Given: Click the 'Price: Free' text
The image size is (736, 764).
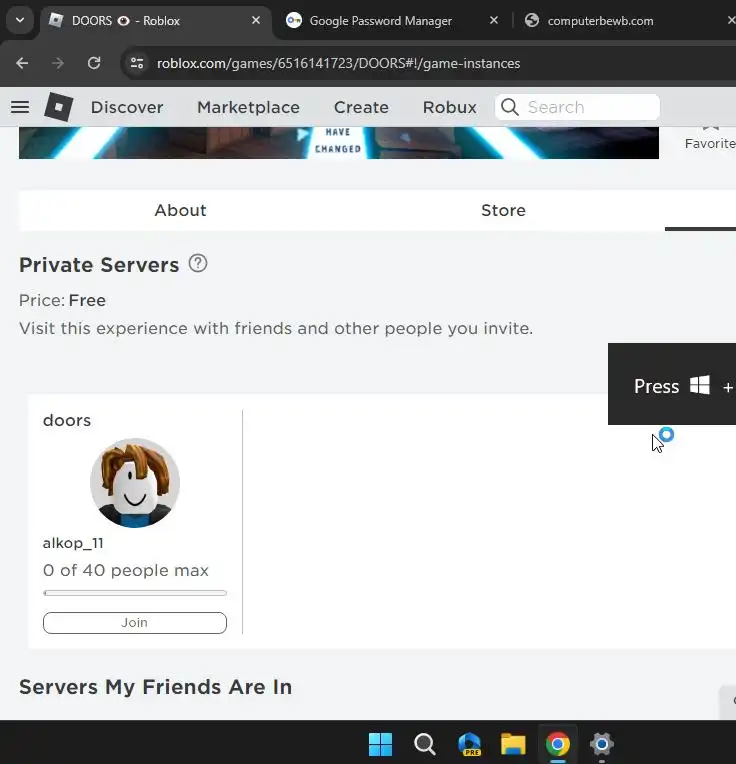Looking at the screenshot, I should (62, 301).
